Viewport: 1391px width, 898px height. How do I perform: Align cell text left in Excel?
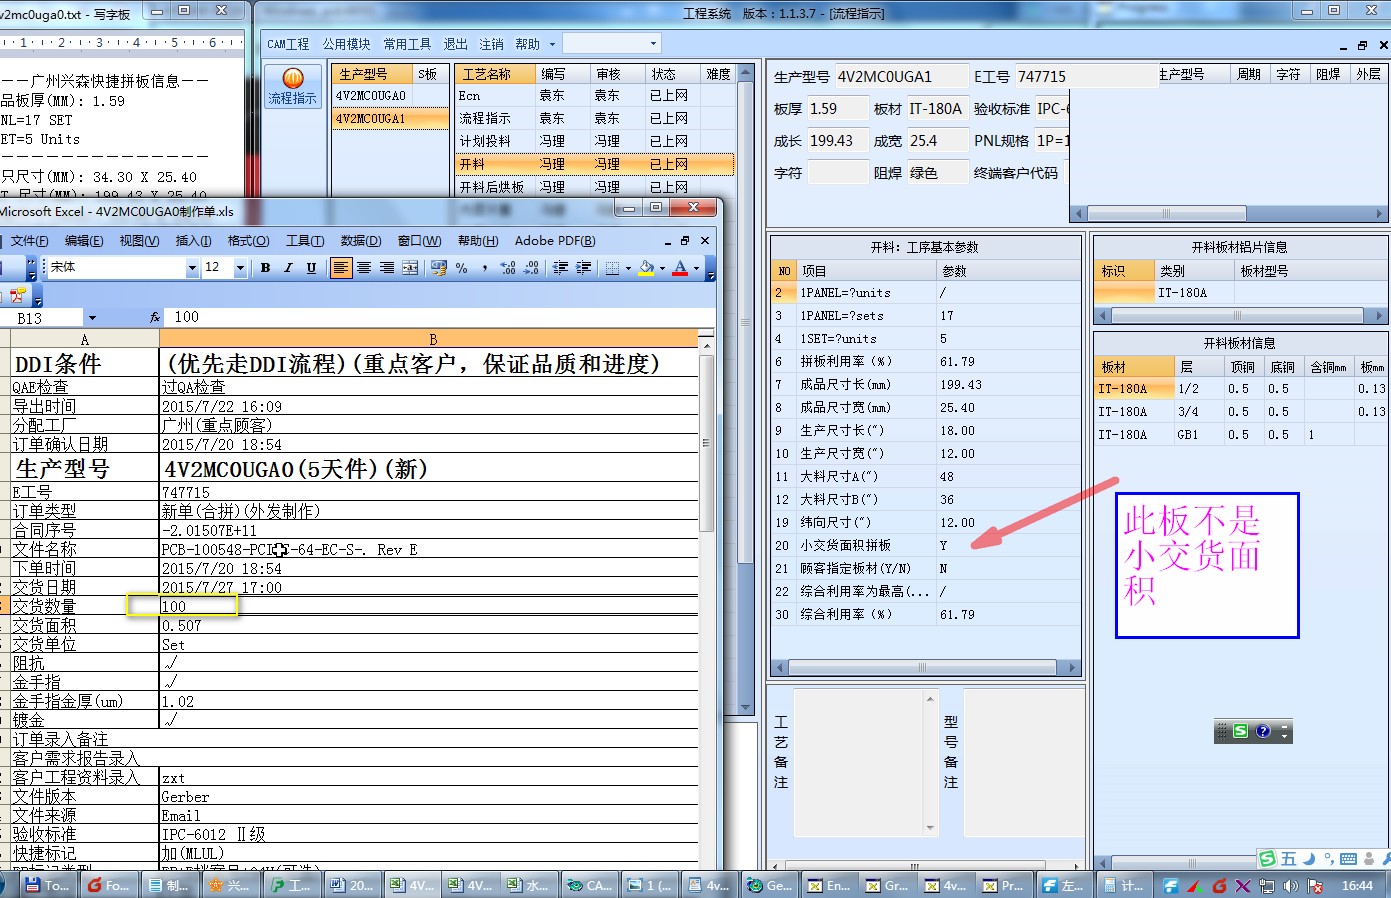pyautogui.click(x=341, y=268)
